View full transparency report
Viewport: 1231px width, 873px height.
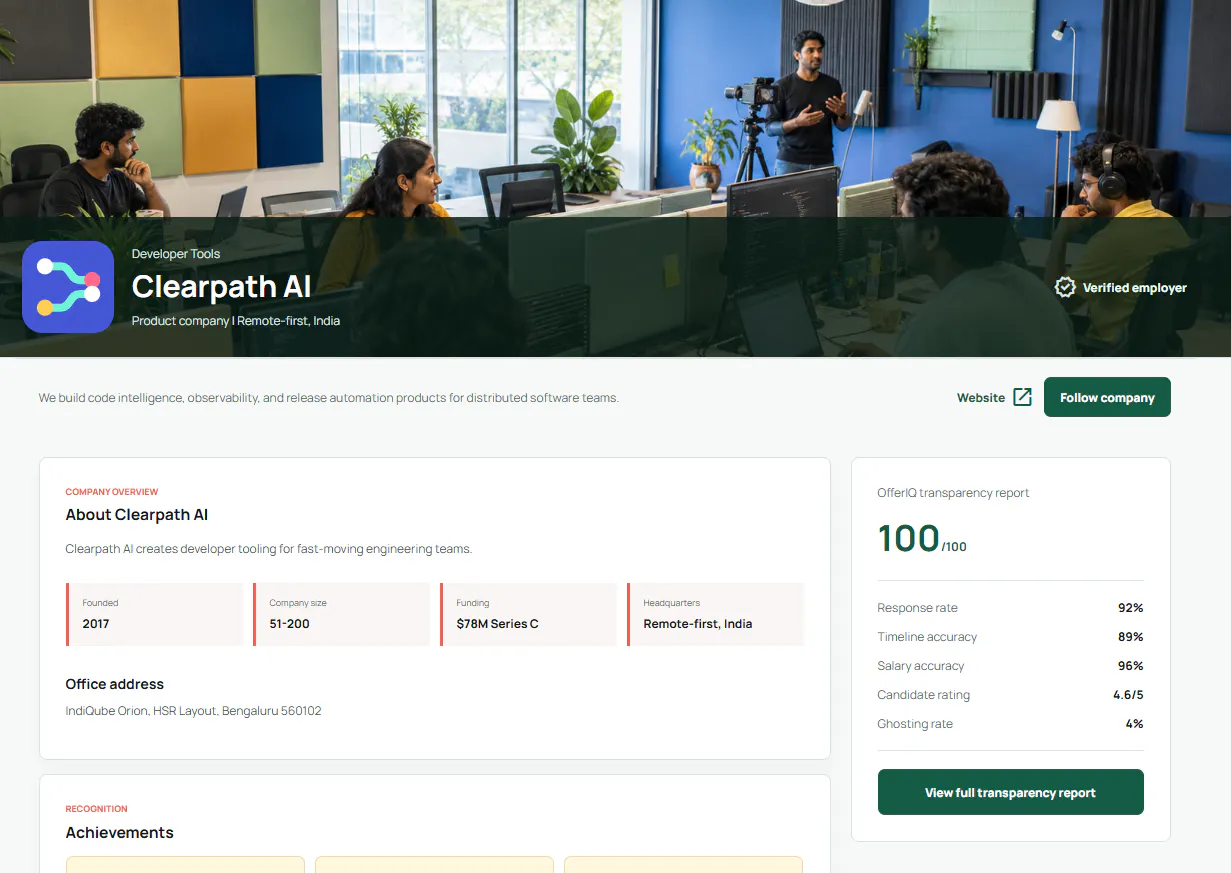click(1010, 792)
